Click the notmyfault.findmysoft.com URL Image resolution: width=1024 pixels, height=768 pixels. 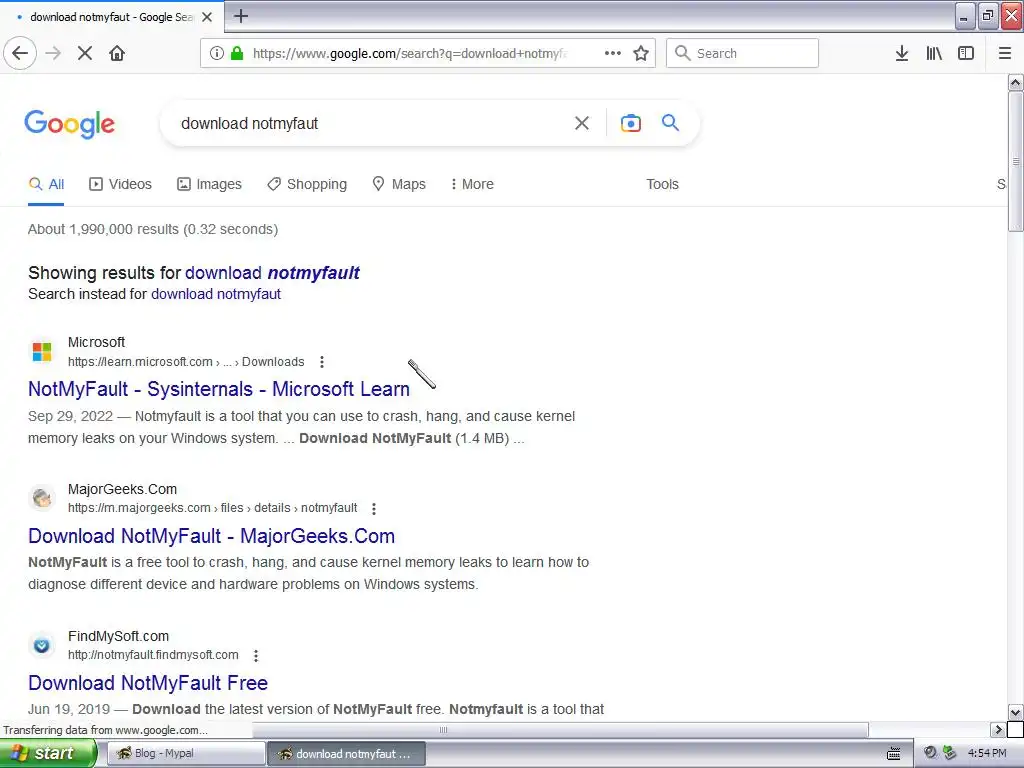[x=153, y=655]
